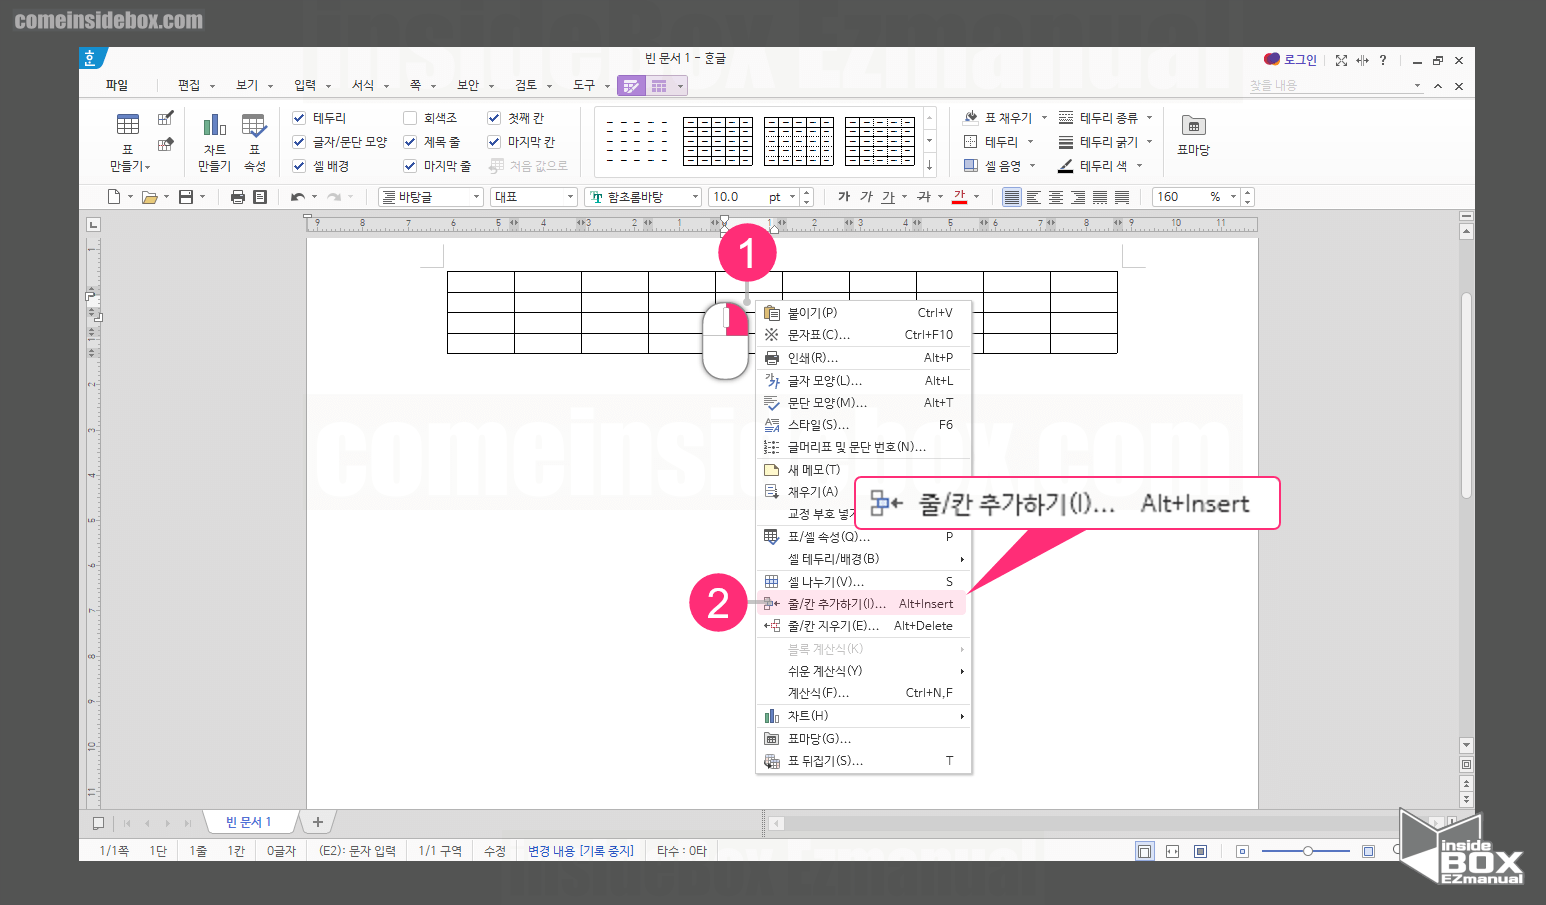The height and width of the screenshot is (905, 1546).
Task: Click the save disk icon
Action: [186, 197]
